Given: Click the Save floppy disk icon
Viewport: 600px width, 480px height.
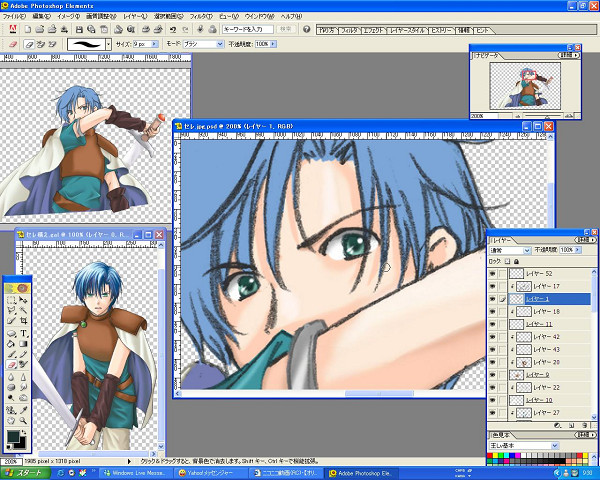Looking at the screenshot, I should [79, 29].
